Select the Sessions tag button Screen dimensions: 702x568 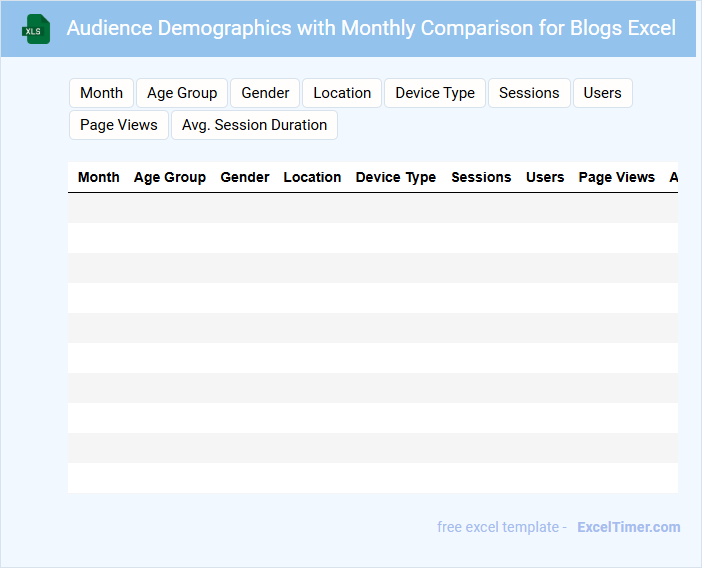pyautogui.click(x=529, y=93)
